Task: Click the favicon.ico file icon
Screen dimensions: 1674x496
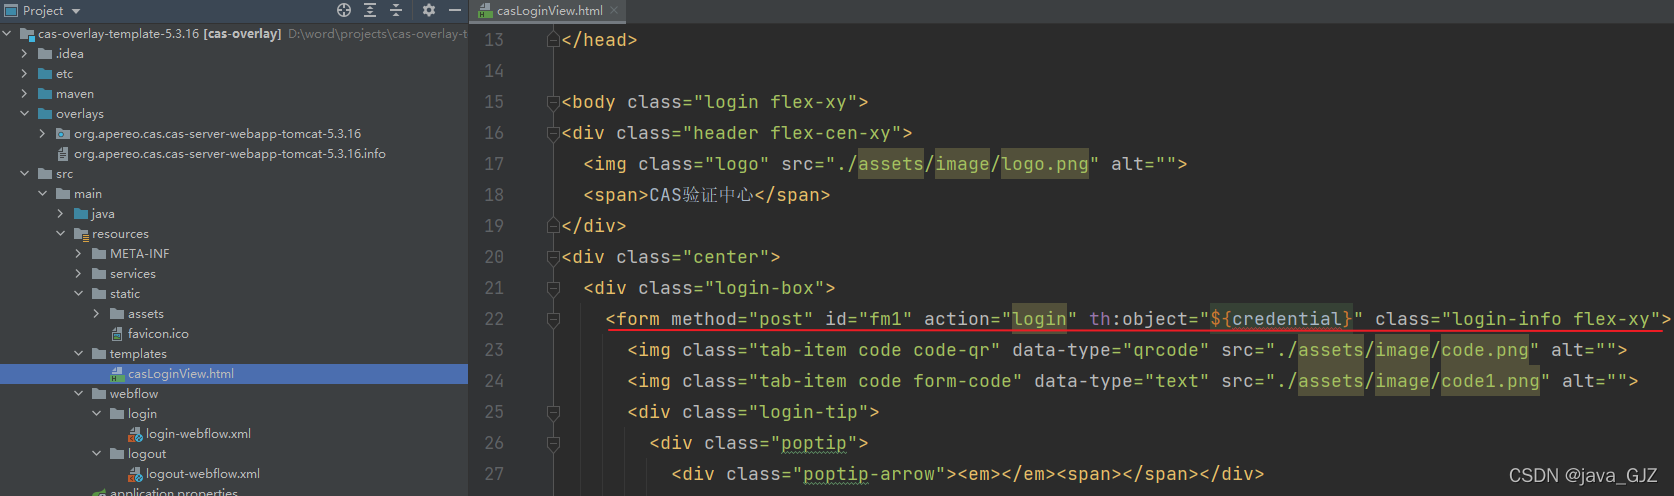Action: point(117,334)
